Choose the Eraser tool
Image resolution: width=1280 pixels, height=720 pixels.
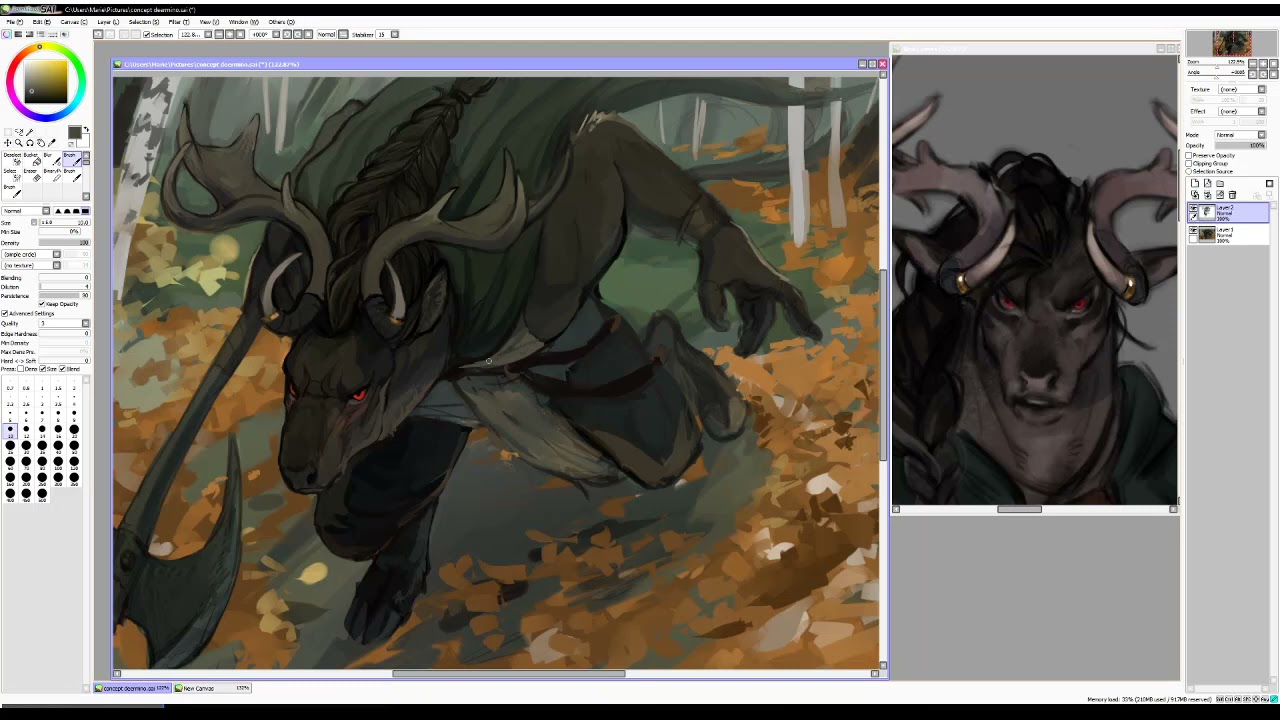coord(33,174)
